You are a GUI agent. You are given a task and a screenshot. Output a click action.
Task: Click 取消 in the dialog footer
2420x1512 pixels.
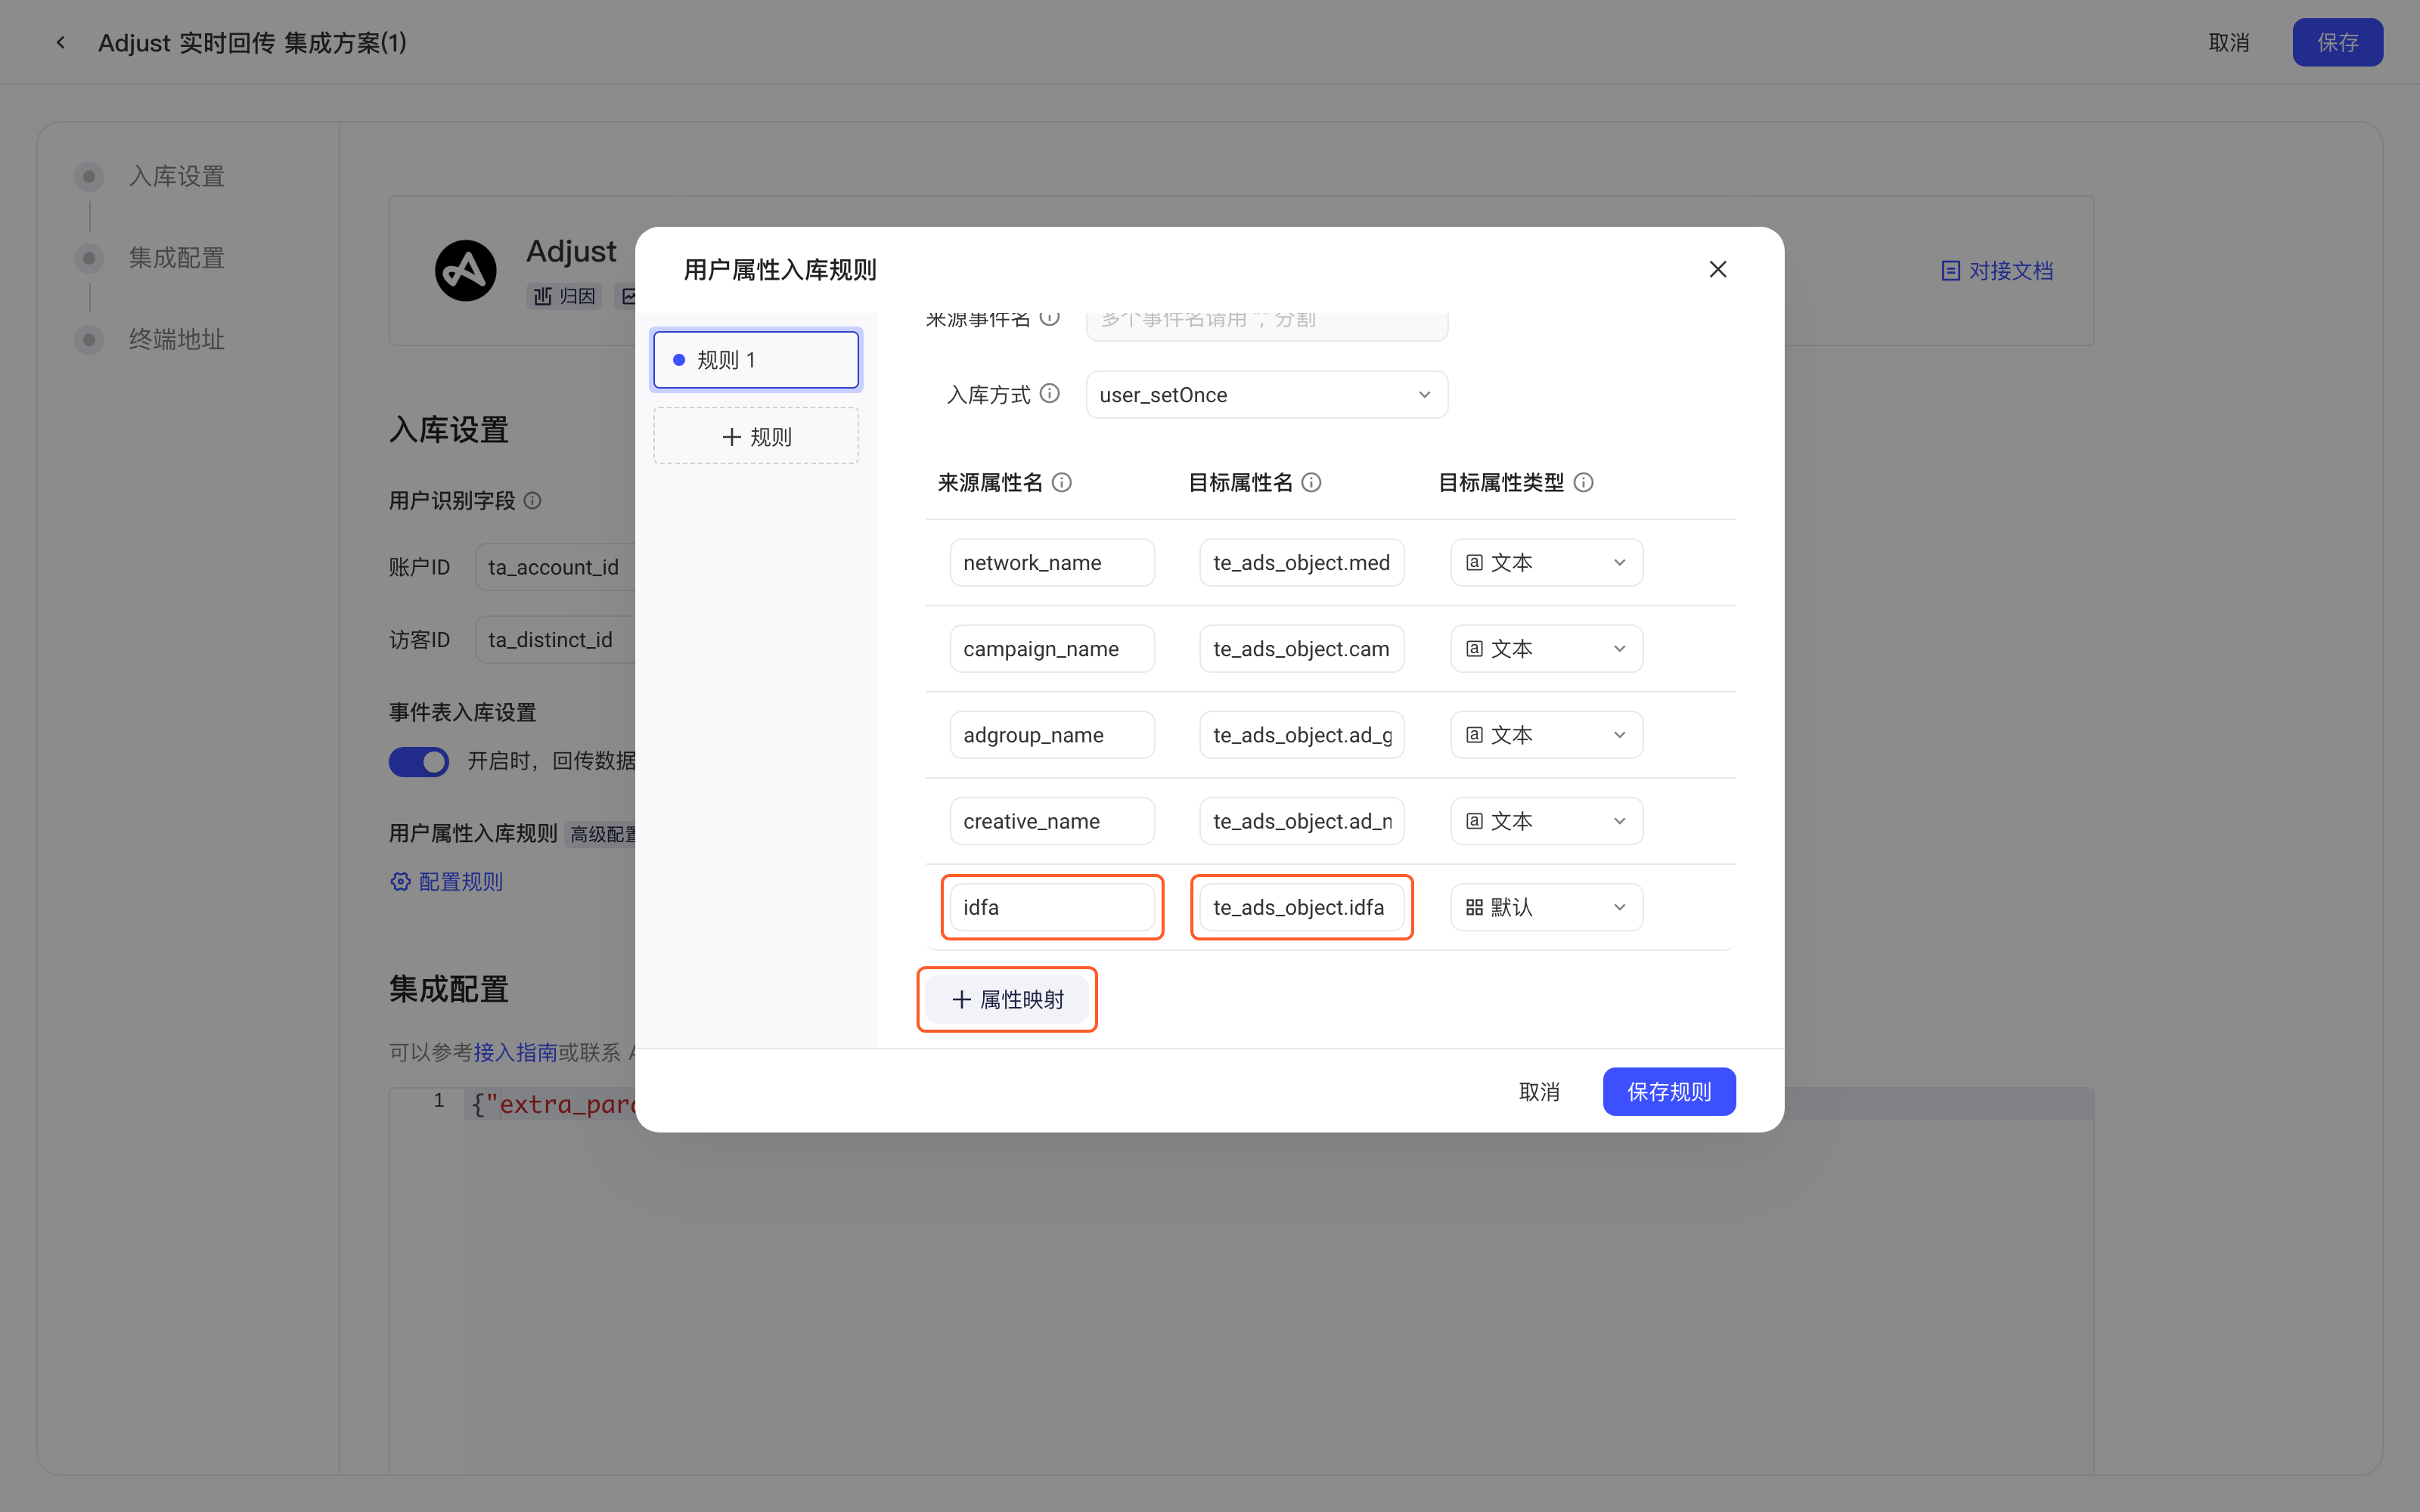coord(1539,1091)
